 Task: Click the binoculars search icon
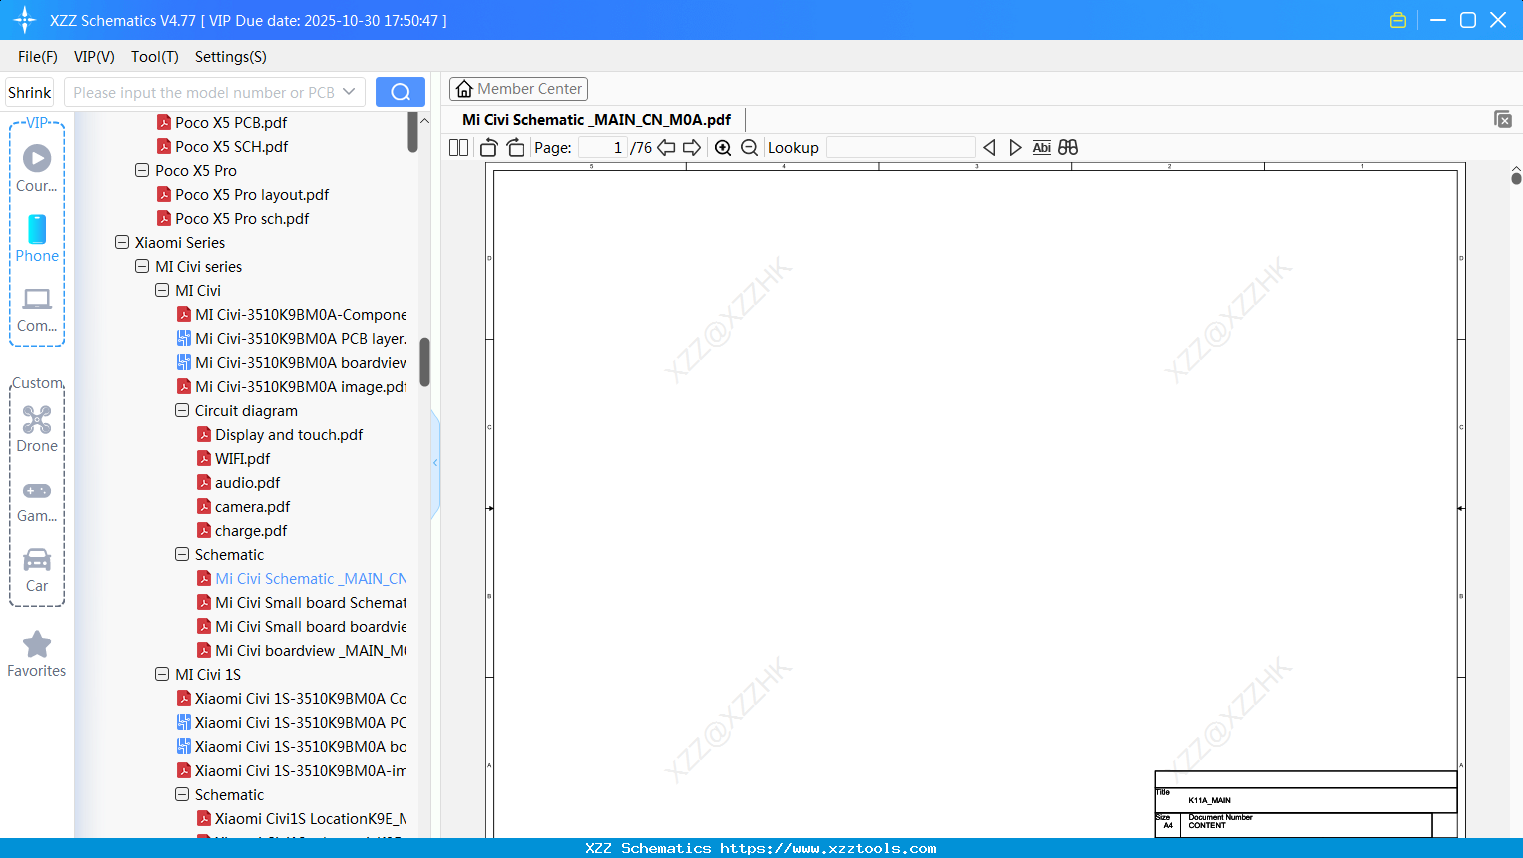pyautogui.click(x=1068, y=148)
